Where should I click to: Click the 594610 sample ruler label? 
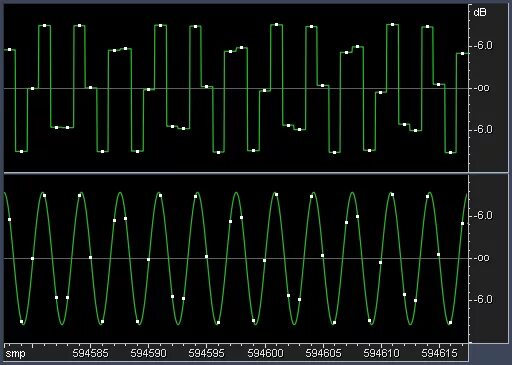click(381, 353)
